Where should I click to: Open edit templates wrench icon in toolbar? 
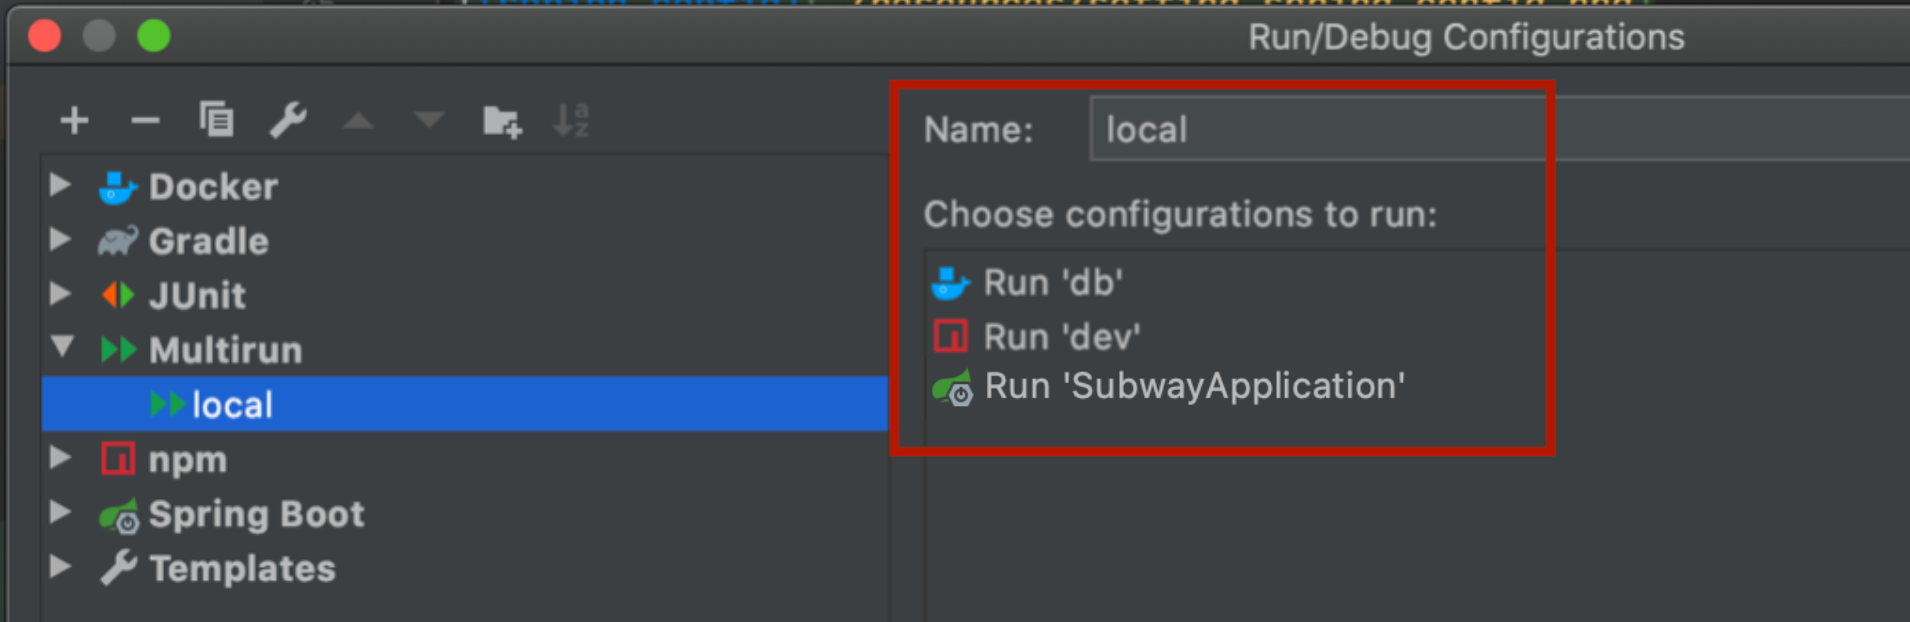pos(288,120)
